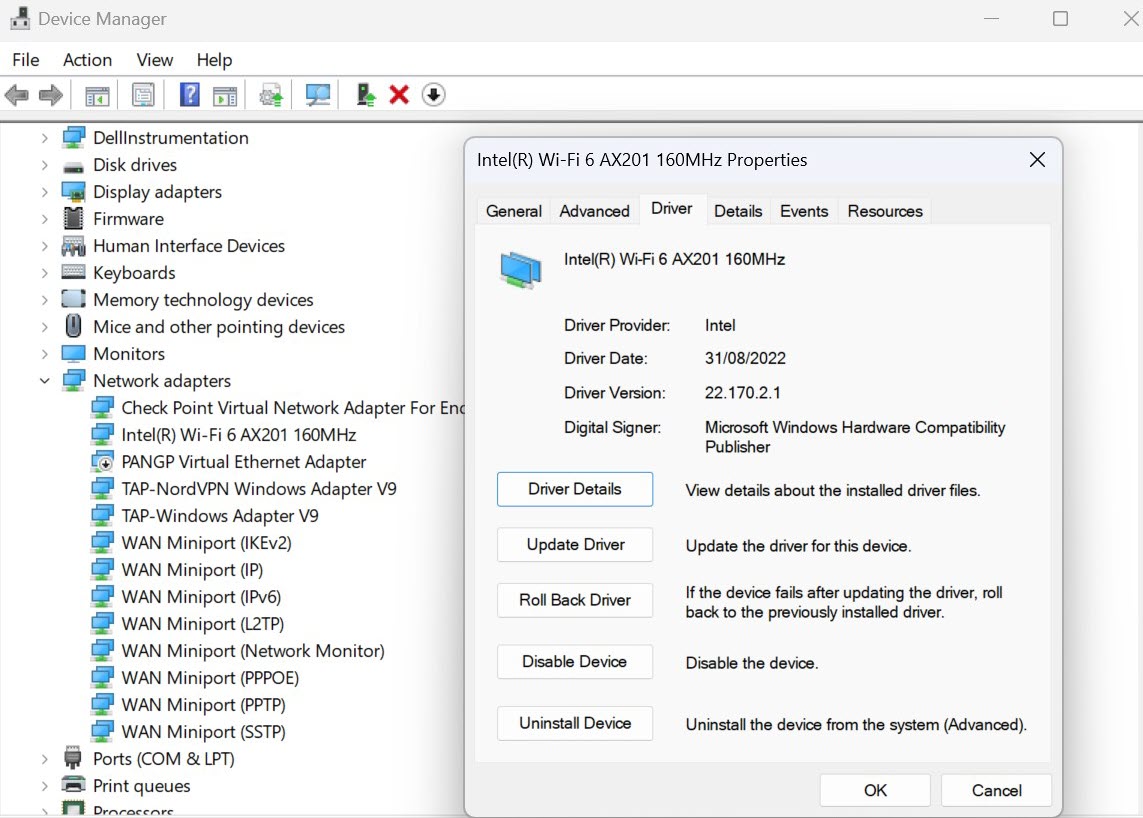Click the Driver Details button

coord(574,489)
